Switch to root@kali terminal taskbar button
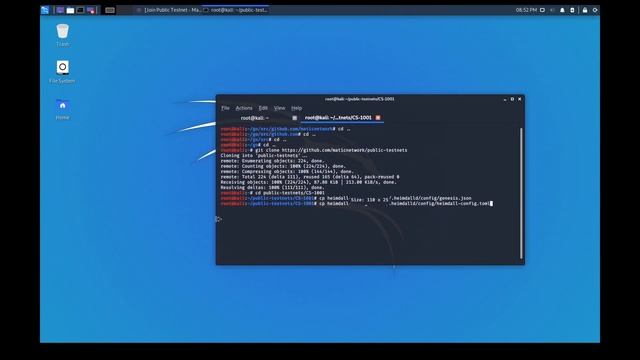This screenshot has height=360, width=640. [236, 10]
